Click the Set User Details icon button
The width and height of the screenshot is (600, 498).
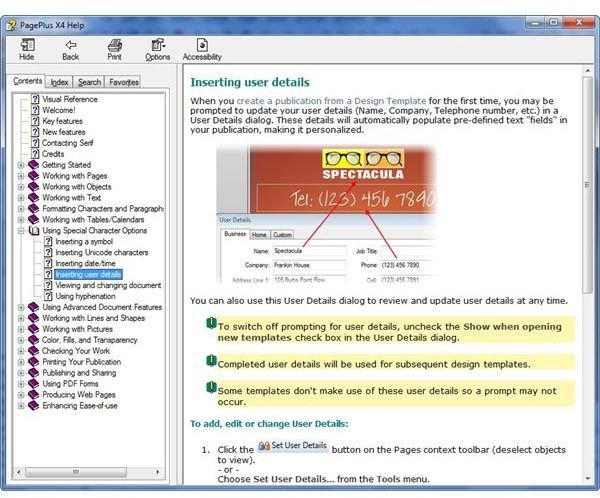point(293,446)
